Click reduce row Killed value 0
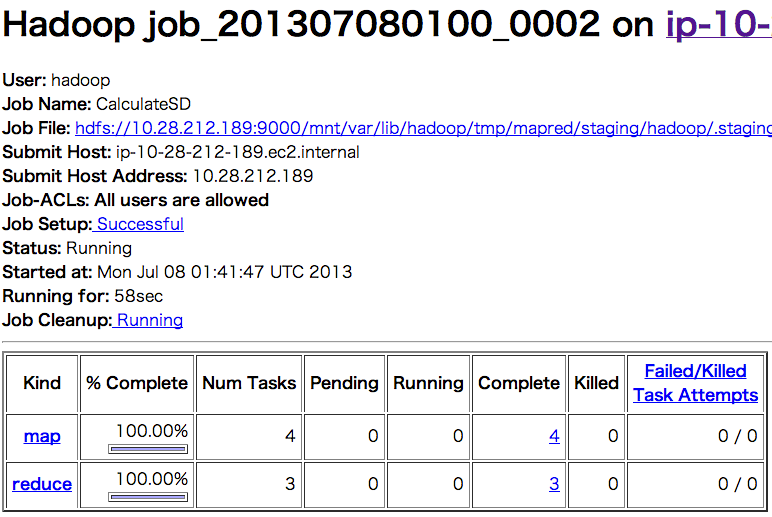The image size is (772, 517). click(613, 484)
